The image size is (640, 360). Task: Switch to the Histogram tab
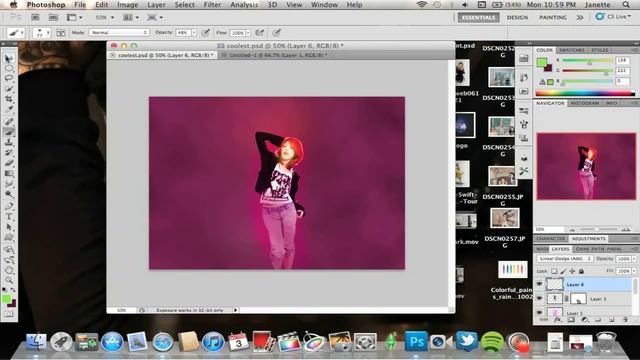point(584,103)
